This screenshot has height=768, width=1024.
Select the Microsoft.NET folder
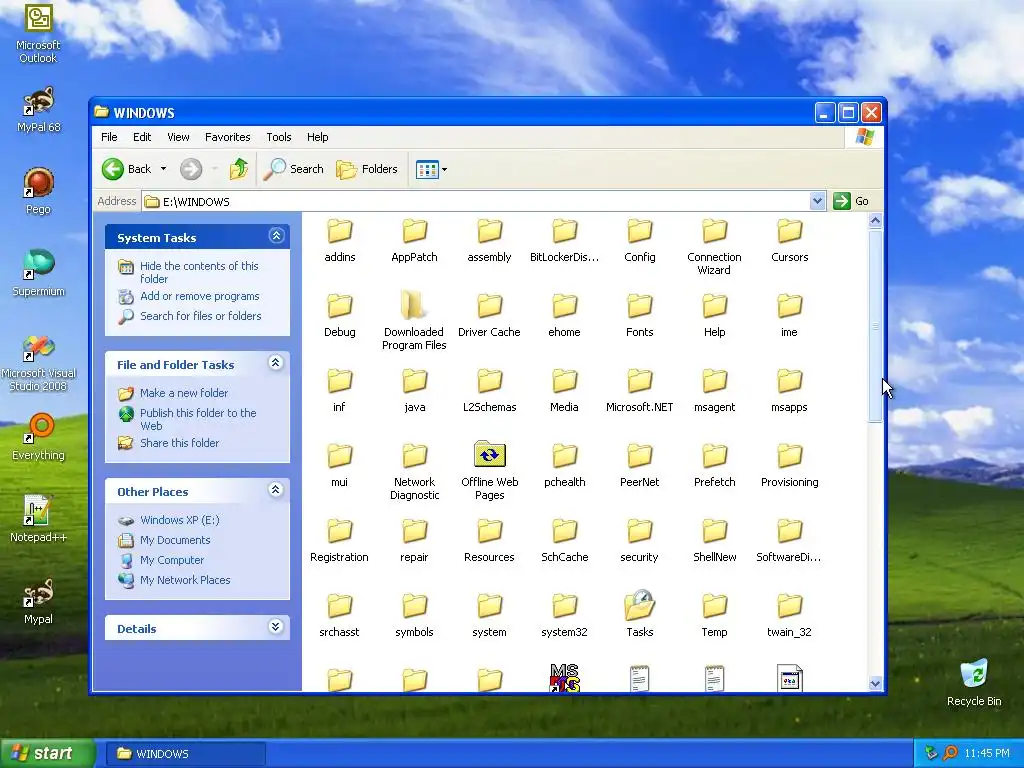coord(639,389)
